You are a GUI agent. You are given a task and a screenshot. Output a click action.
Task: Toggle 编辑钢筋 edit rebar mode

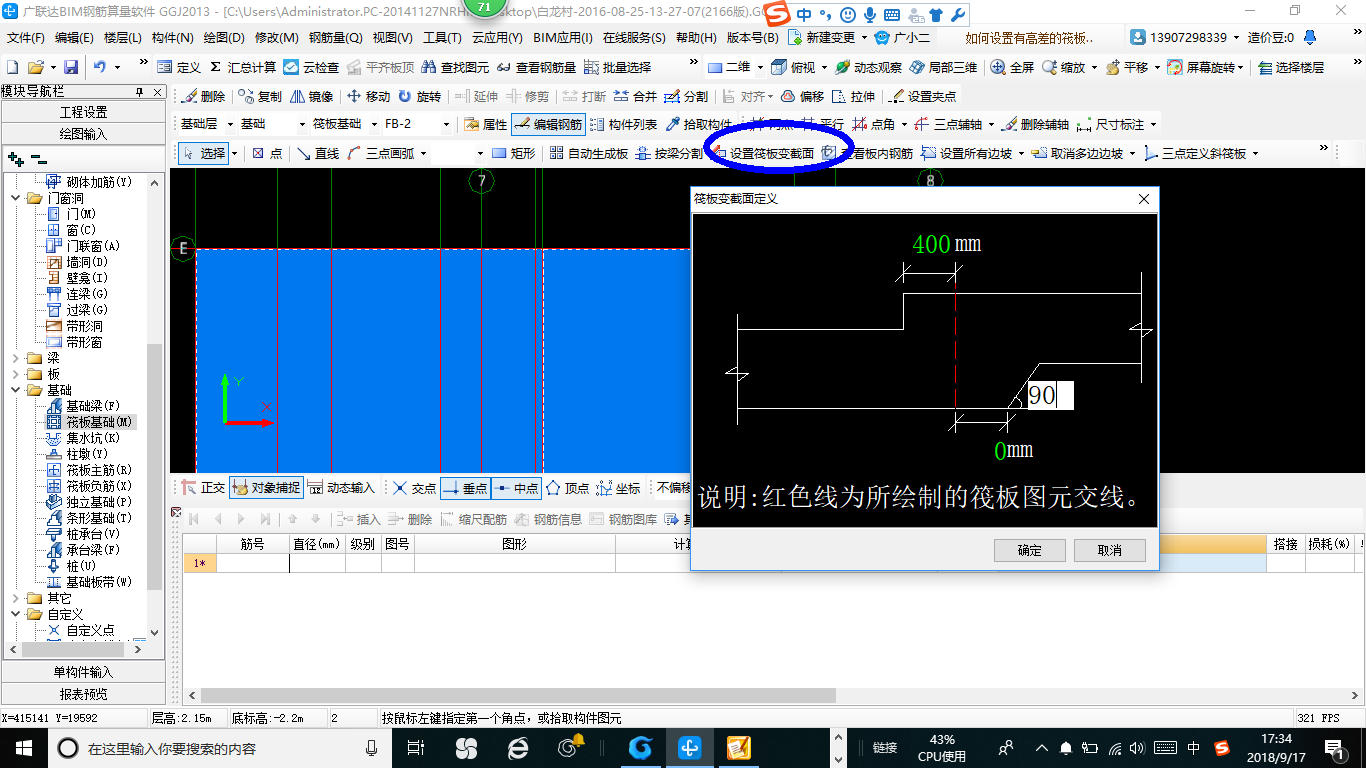click(548, 125)
